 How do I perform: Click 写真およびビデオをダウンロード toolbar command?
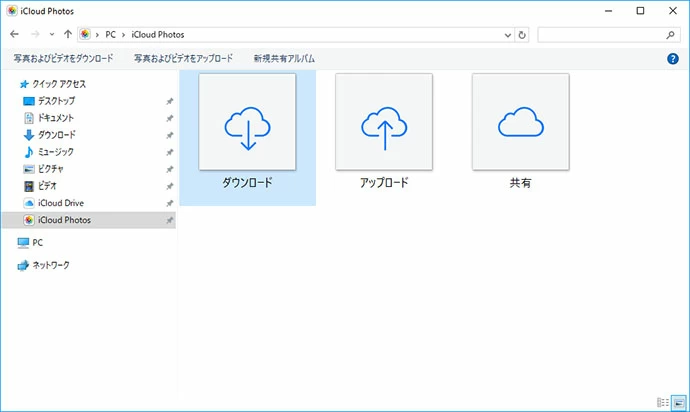pos(63,58)
